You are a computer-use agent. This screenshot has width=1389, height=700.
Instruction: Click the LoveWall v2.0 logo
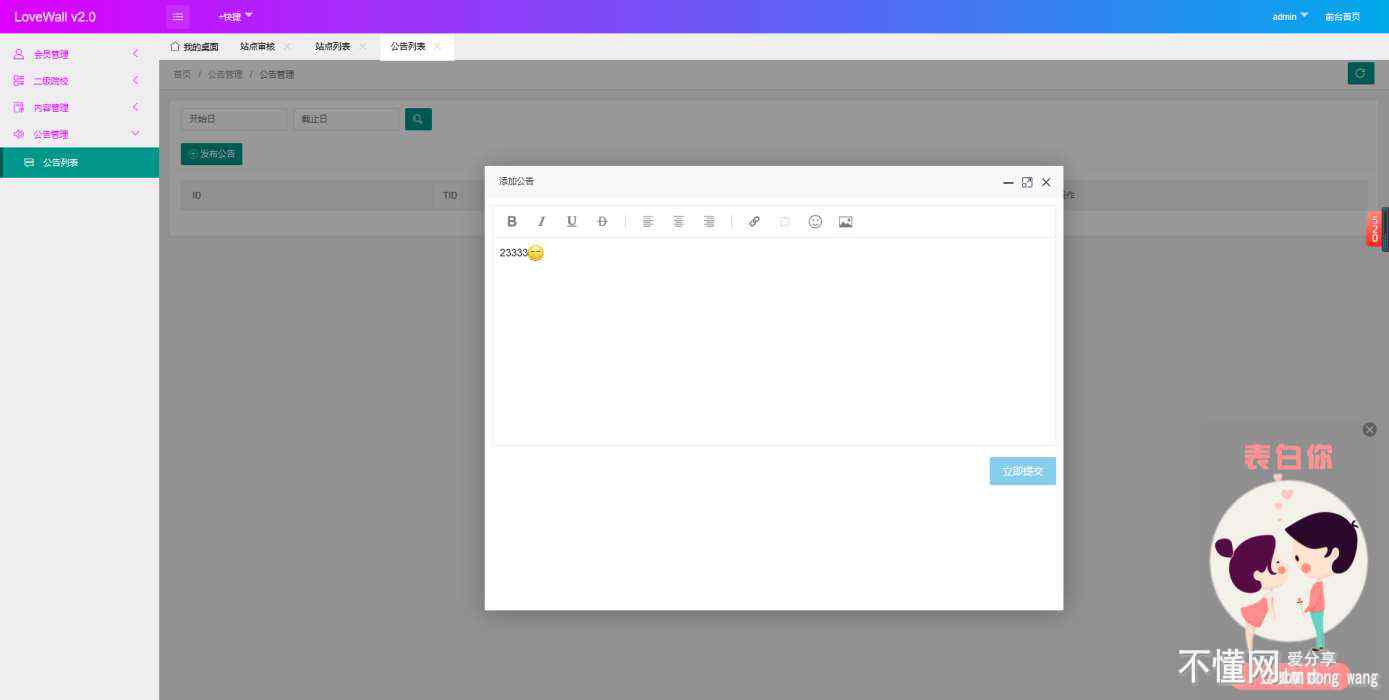pos(55,17)
